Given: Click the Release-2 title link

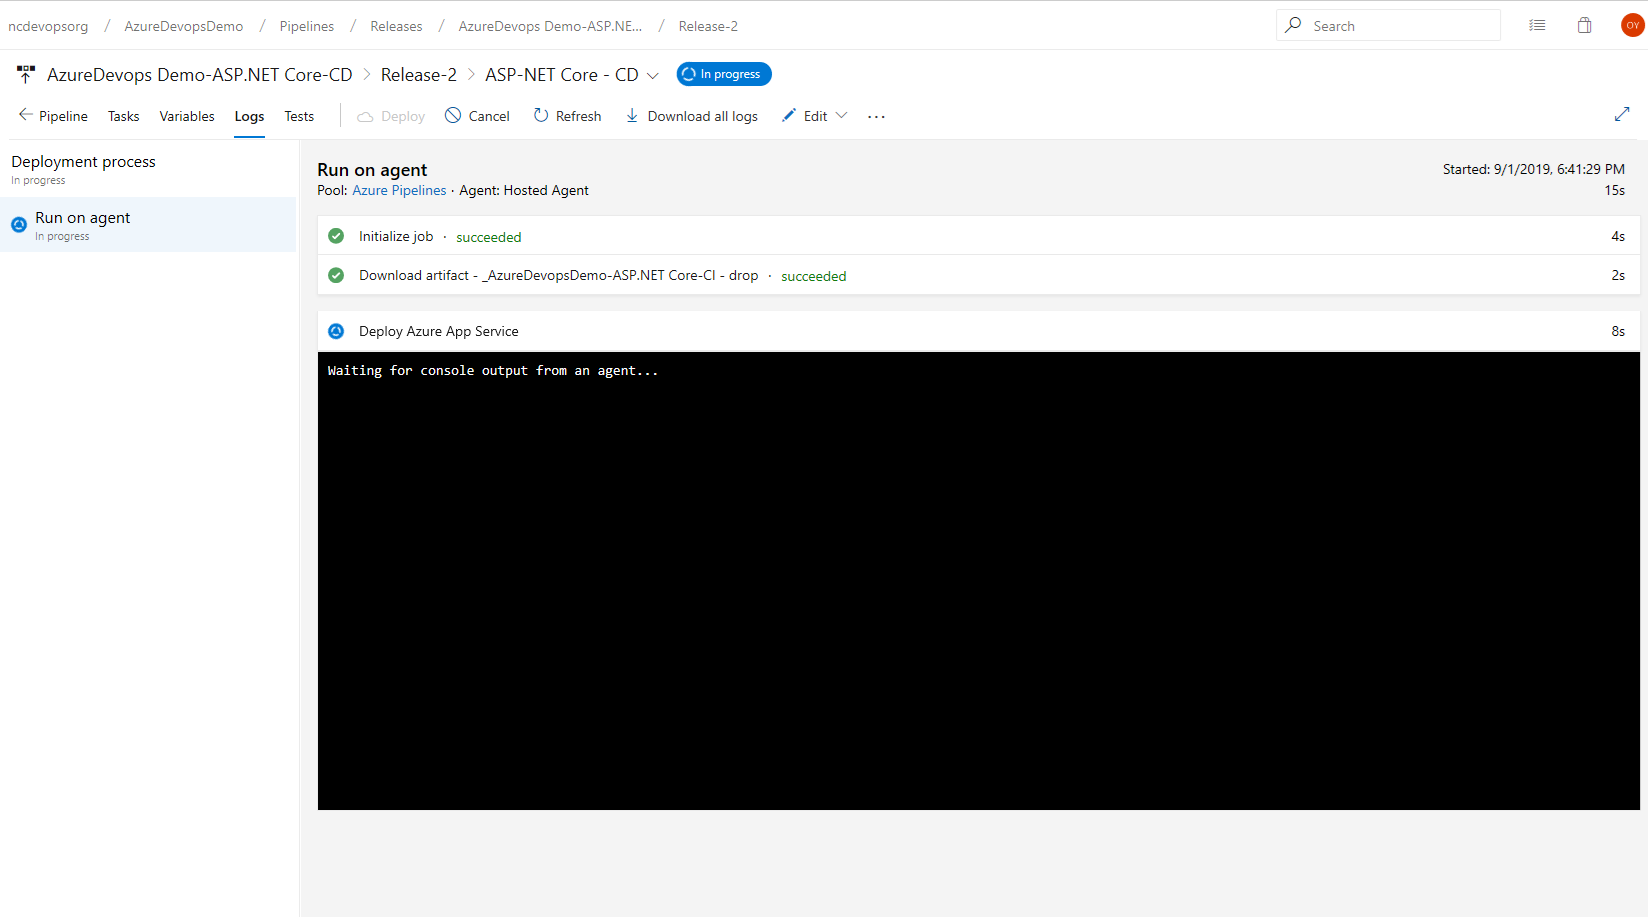Looking at the screenshot, I should point(419,75).
